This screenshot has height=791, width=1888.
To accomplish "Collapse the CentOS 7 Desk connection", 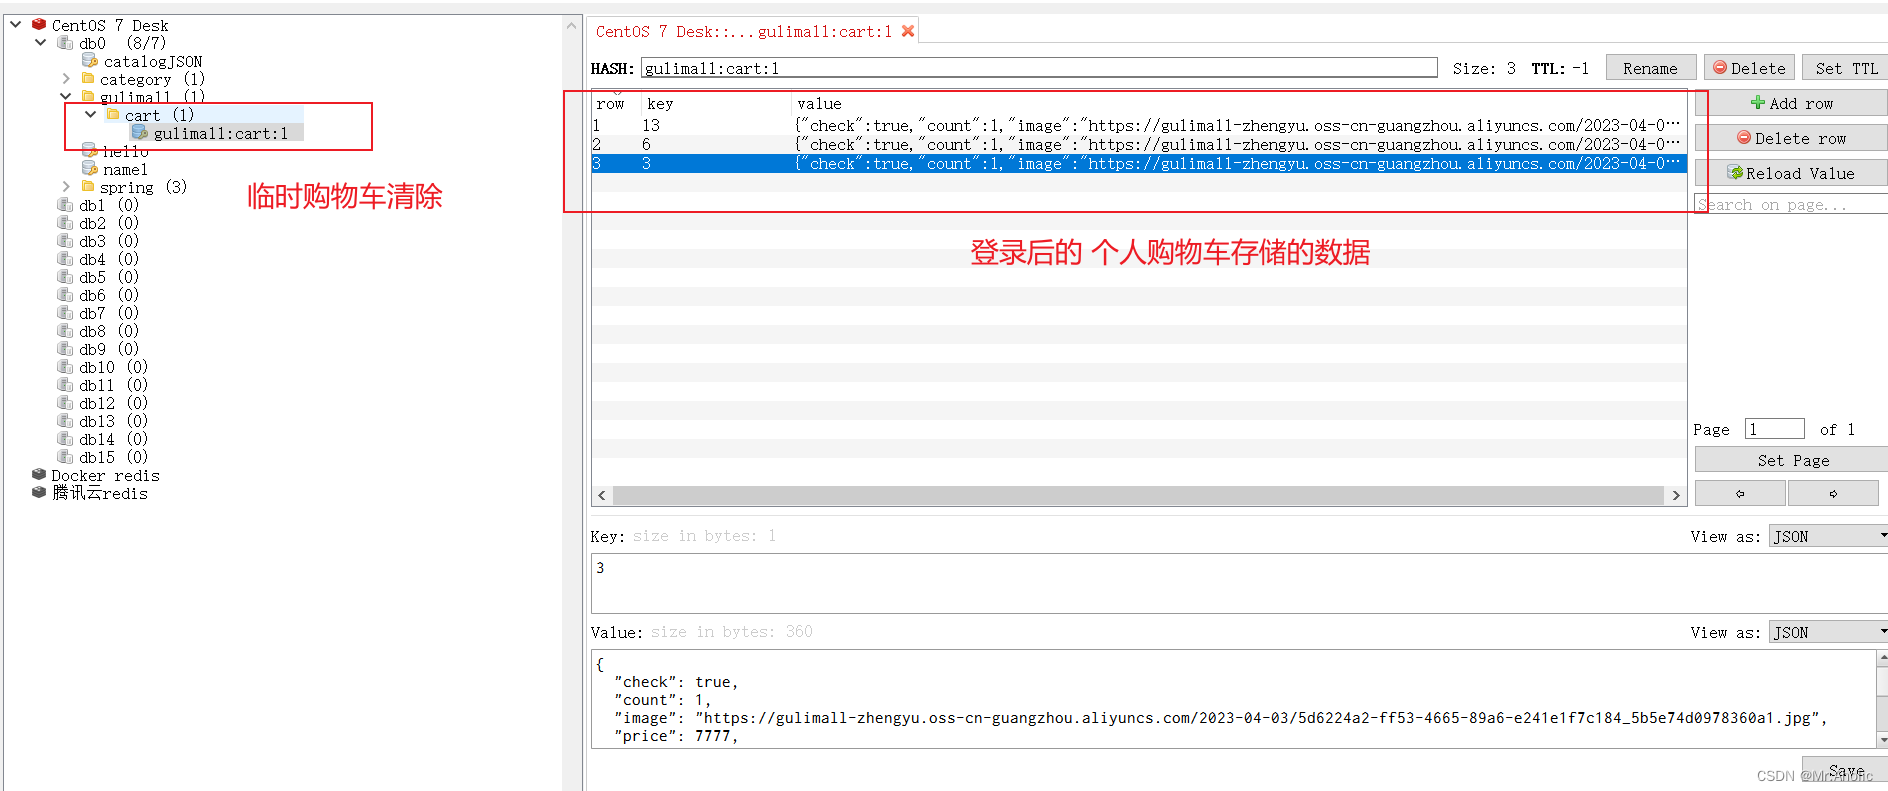I will pyautogui.click(x=16, y=24).
